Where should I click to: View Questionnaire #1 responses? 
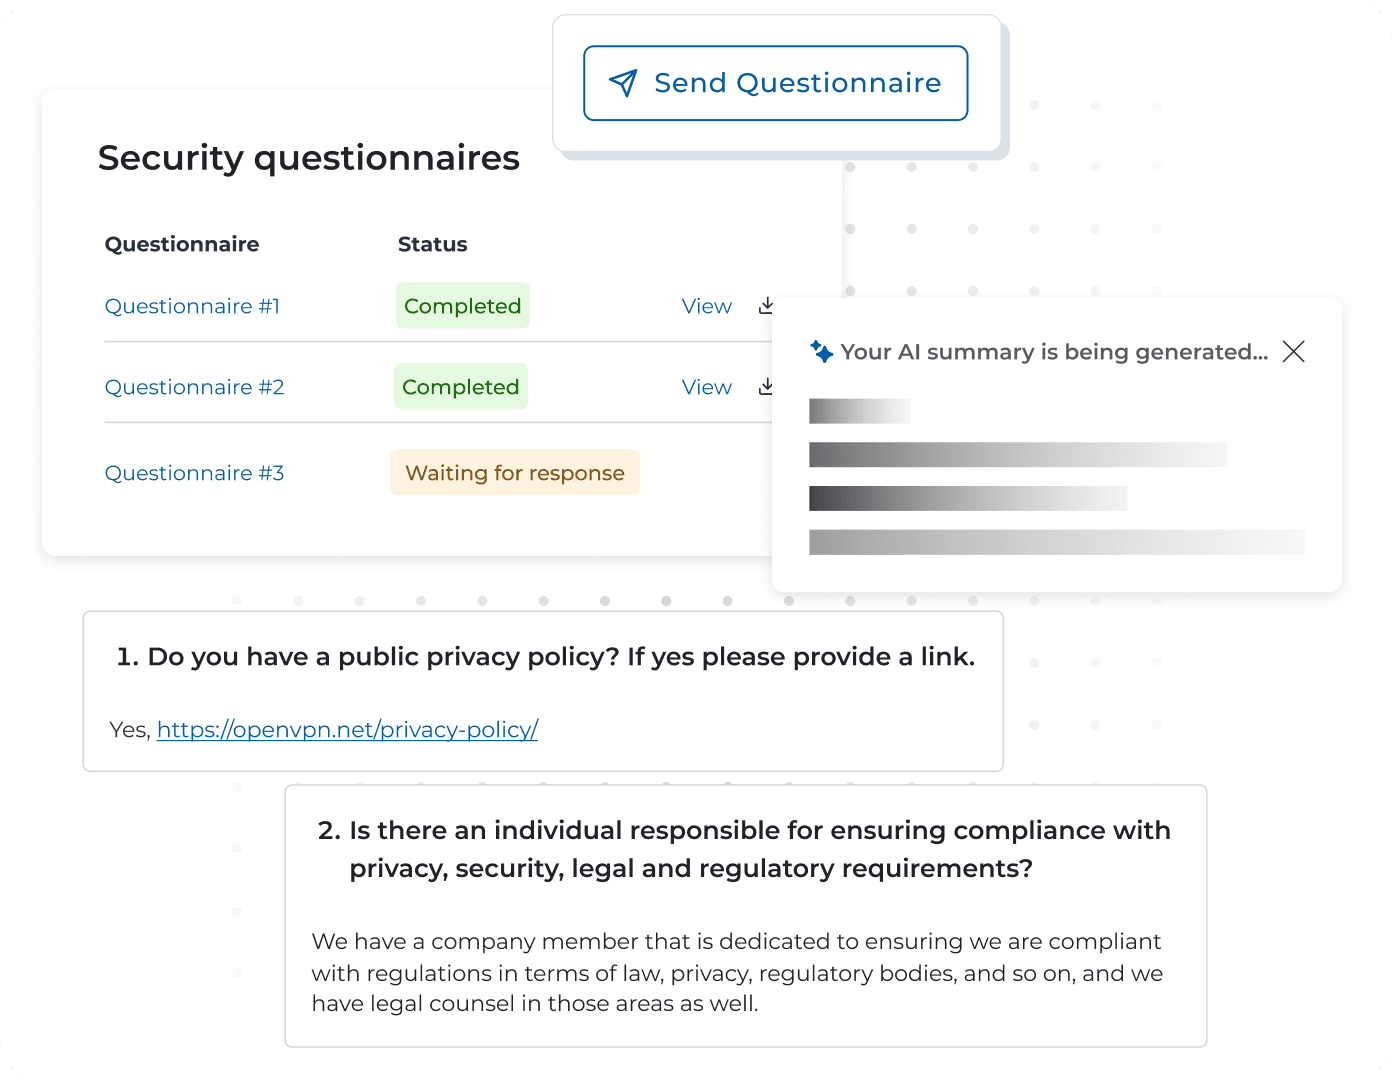click(706, 306)
